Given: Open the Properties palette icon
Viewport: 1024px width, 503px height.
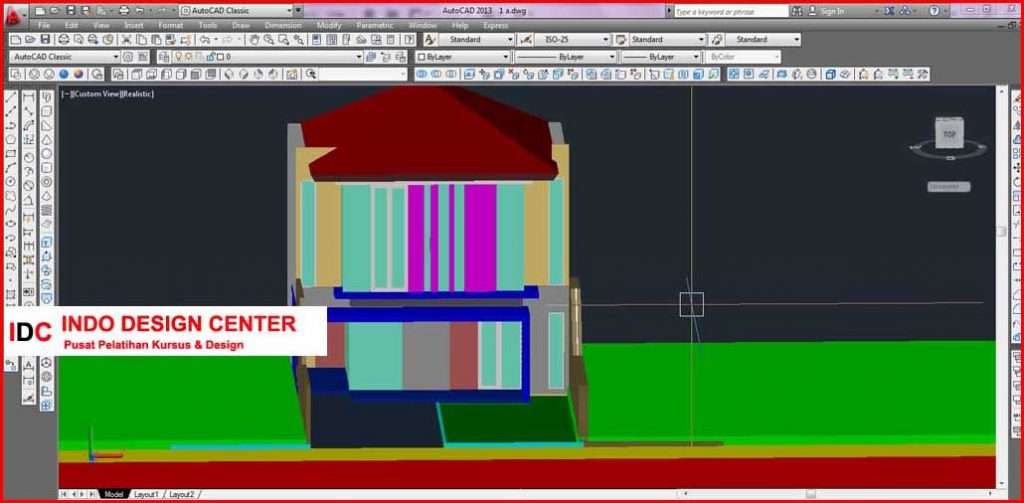Looking at the screenshot, I should click(x=316, y=40).
